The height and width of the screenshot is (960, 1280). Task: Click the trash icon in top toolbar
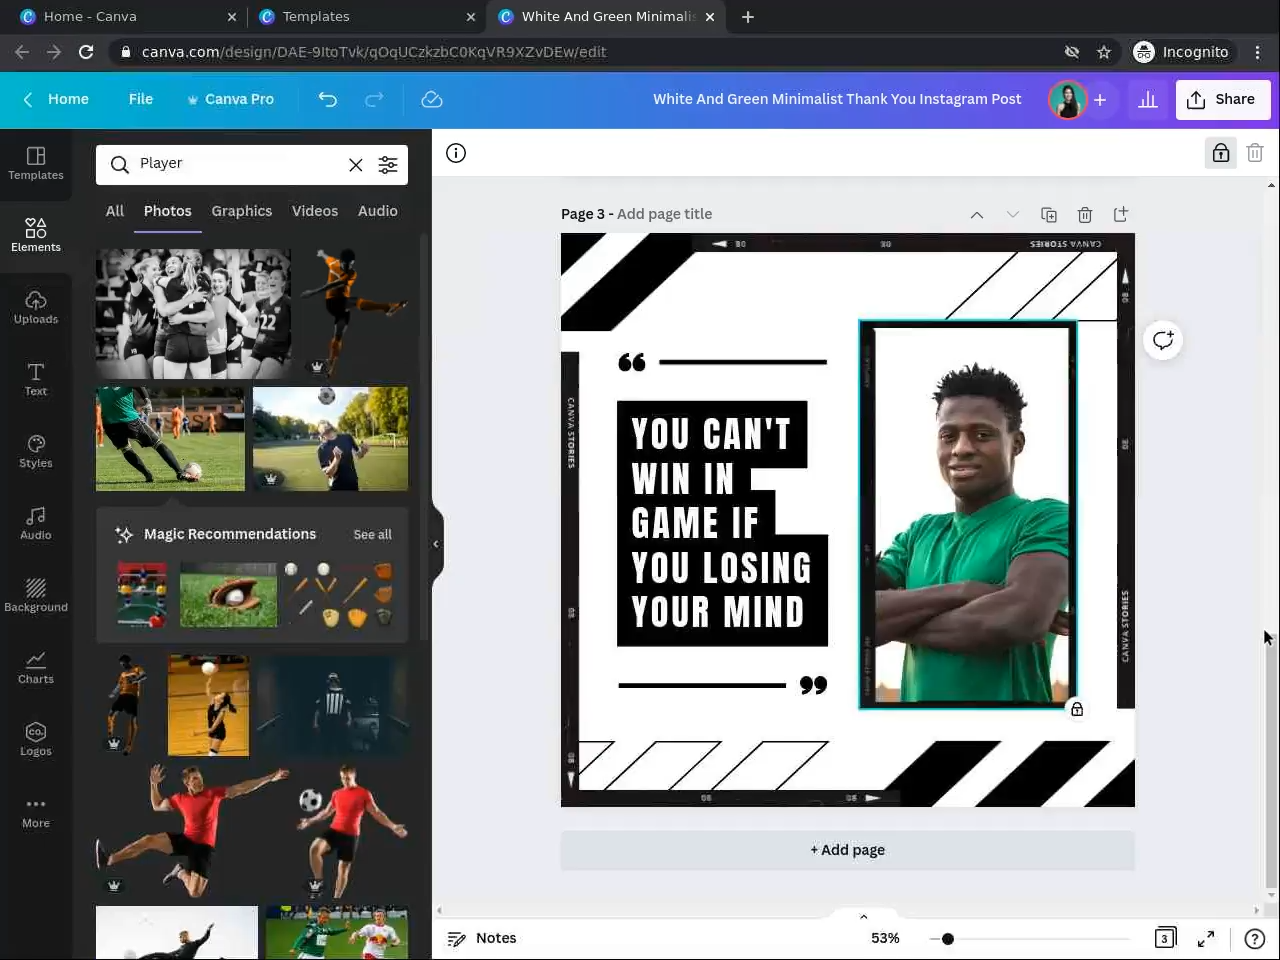1255,153
